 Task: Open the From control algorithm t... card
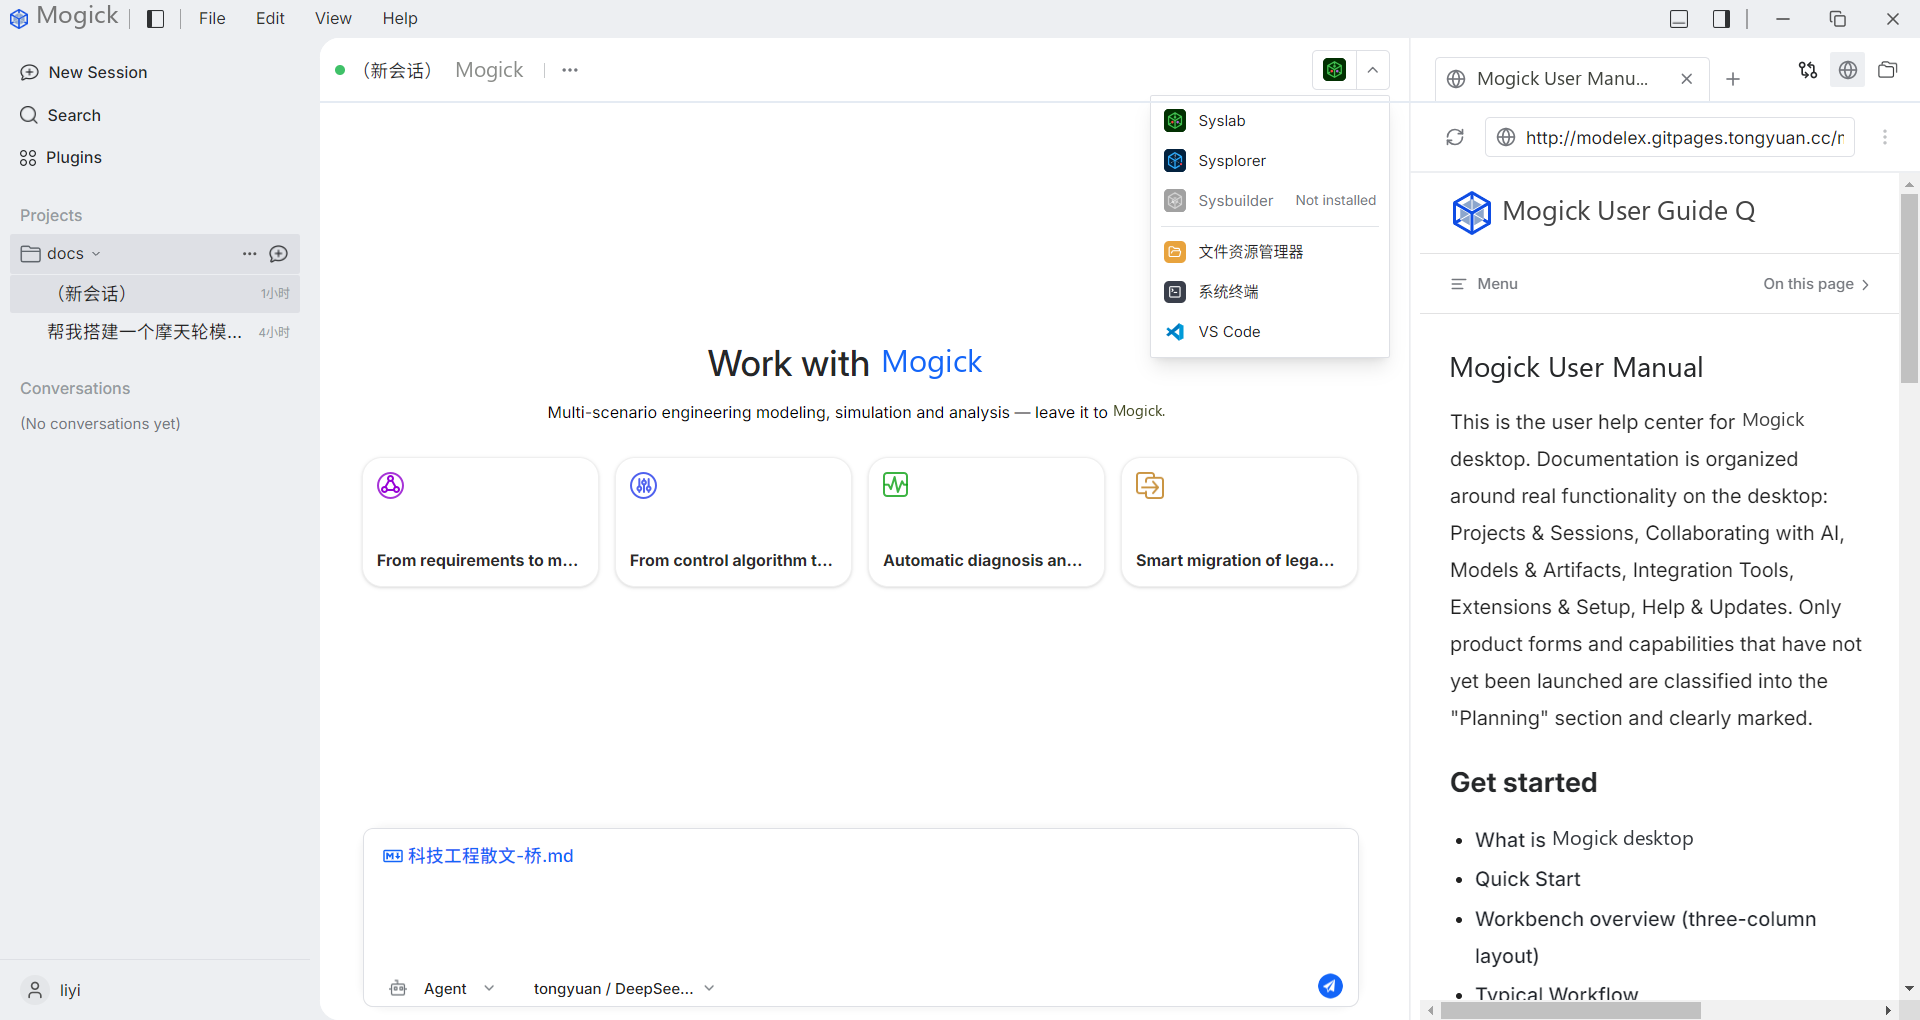pos(733,522)
